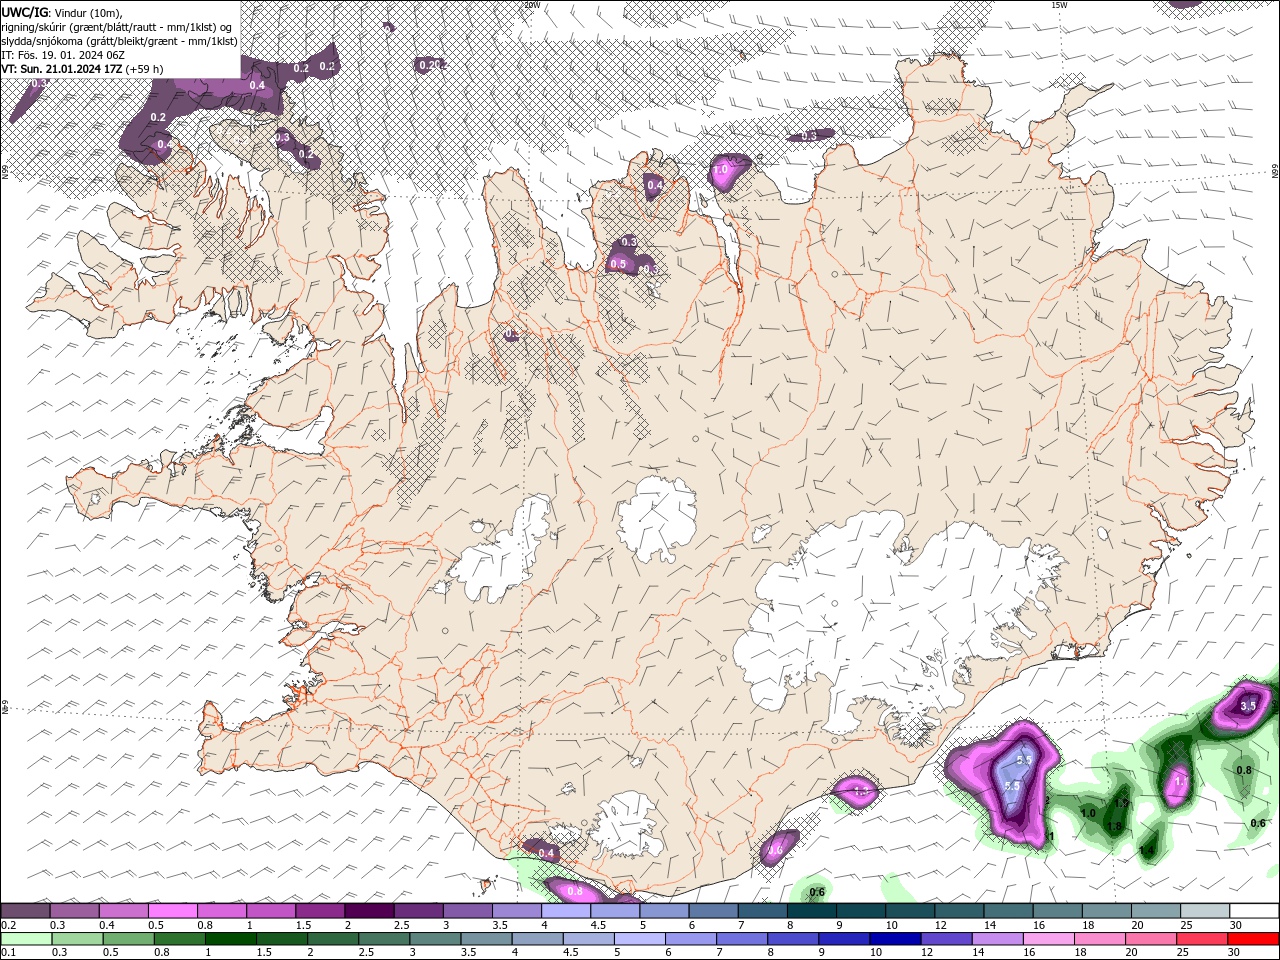Select snow legend swatch between 2 and 2.5

[368, 911]
